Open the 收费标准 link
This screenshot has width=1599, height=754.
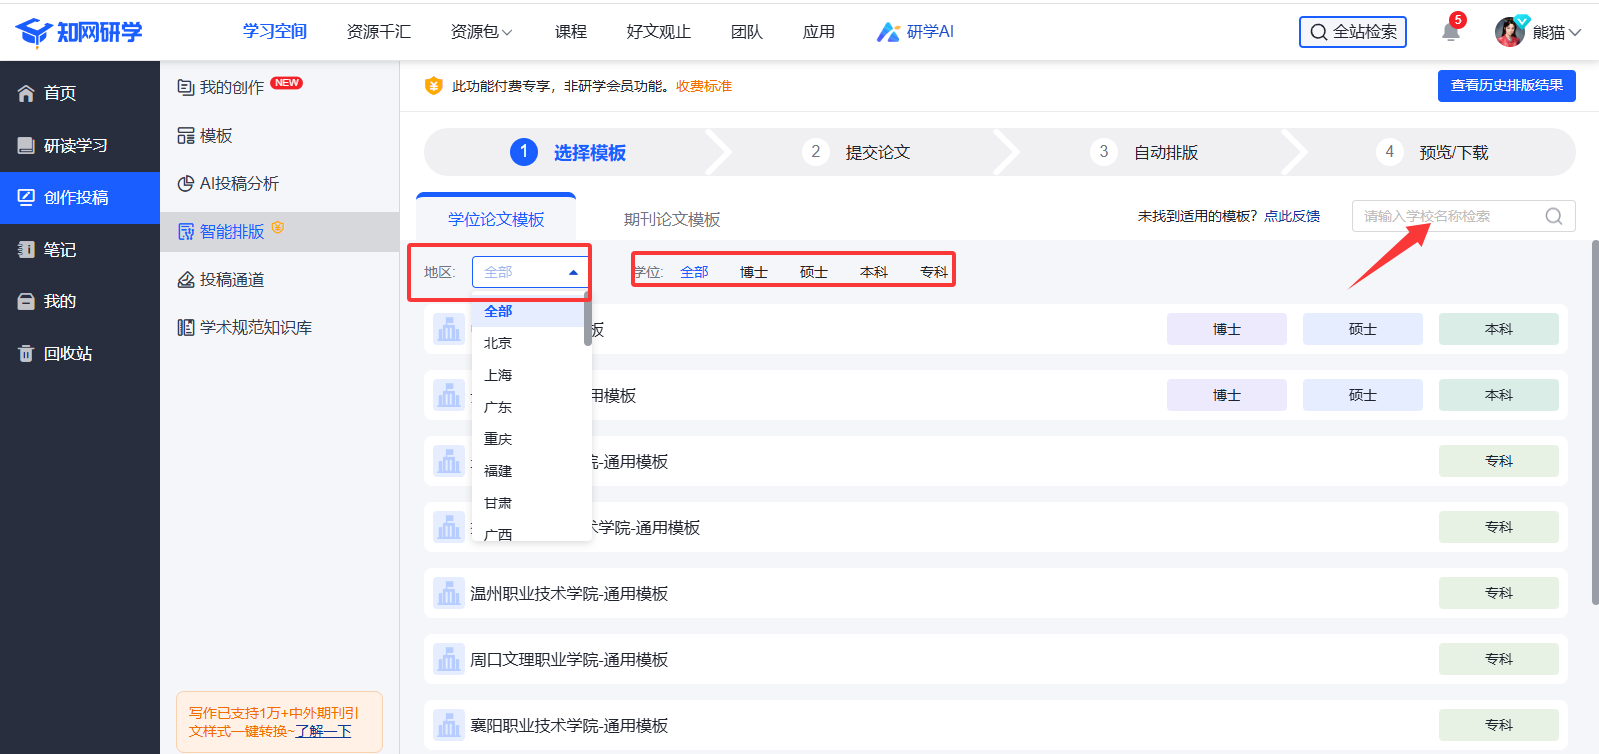click(703, 86)
